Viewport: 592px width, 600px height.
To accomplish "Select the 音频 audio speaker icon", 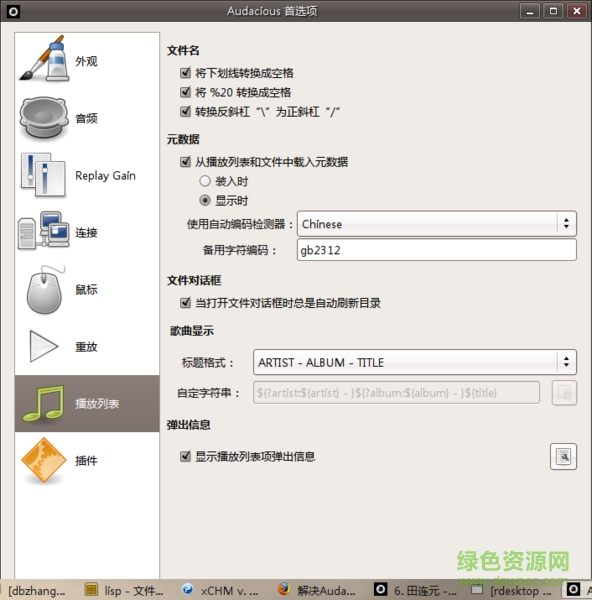I will coord(44,117).
